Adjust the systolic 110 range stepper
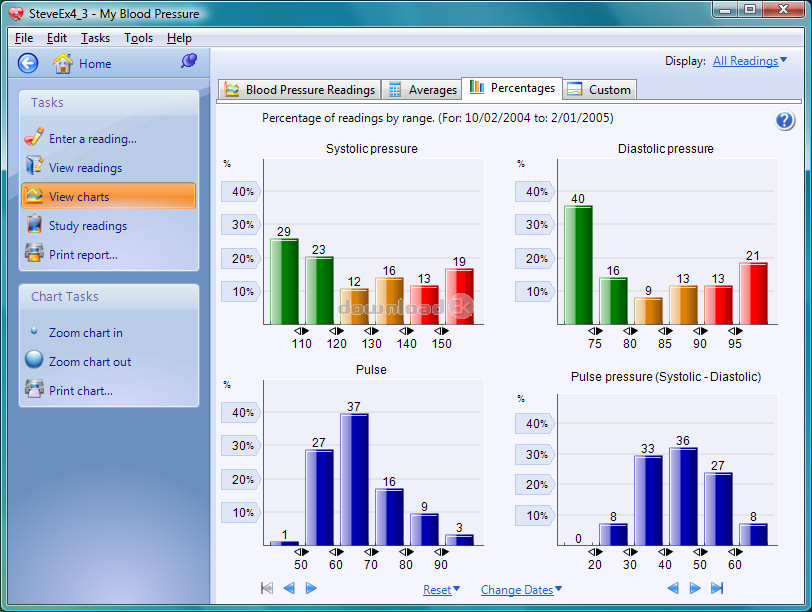This screenshot has width=812, height=612. (x=301, y=330)
